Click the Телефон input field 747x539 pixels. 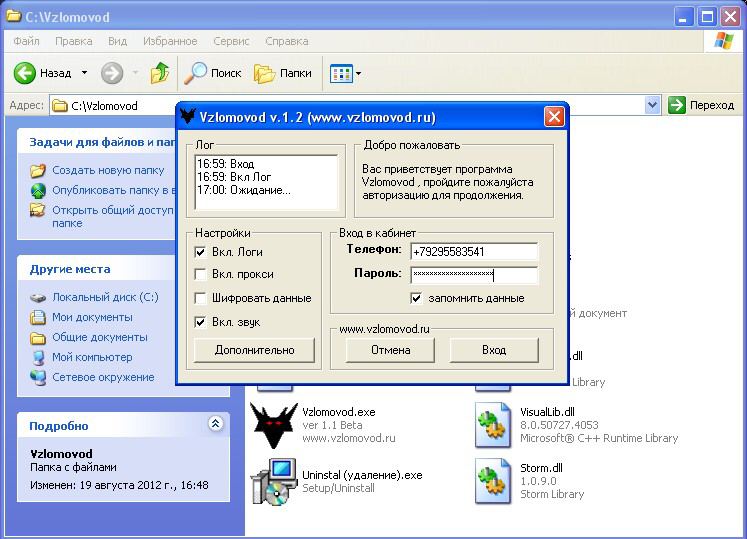pyautogui.click(x=474, y=252)
